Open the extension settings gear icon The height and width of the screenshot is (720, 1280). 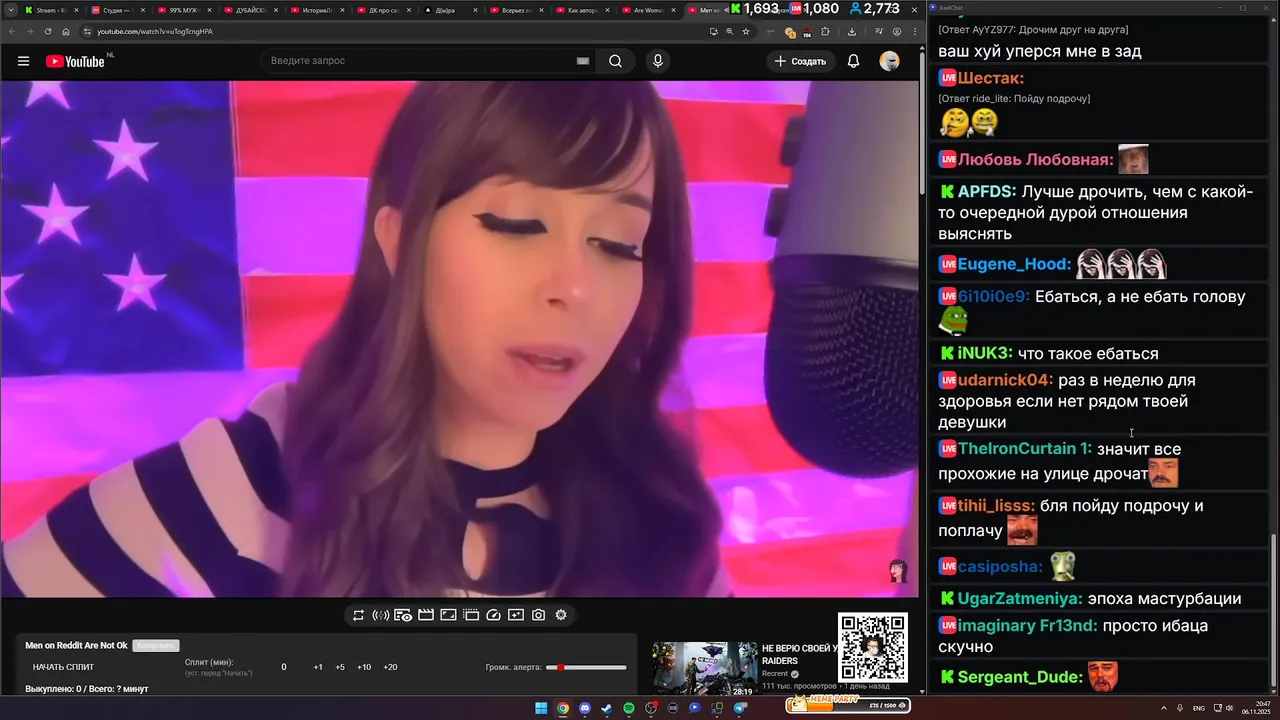point(561,615)
